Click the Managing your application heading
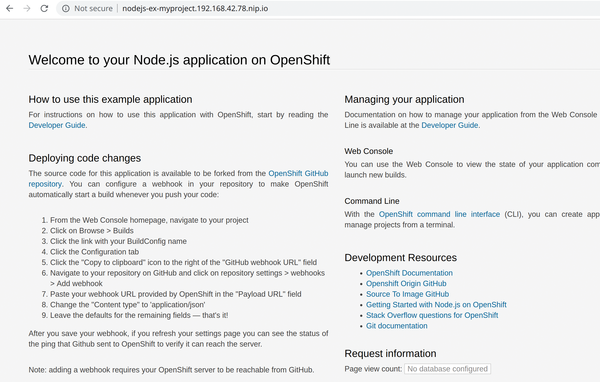The height and width of the screenshot is (382, 600). pyautogui.click(x=404, y=99)
